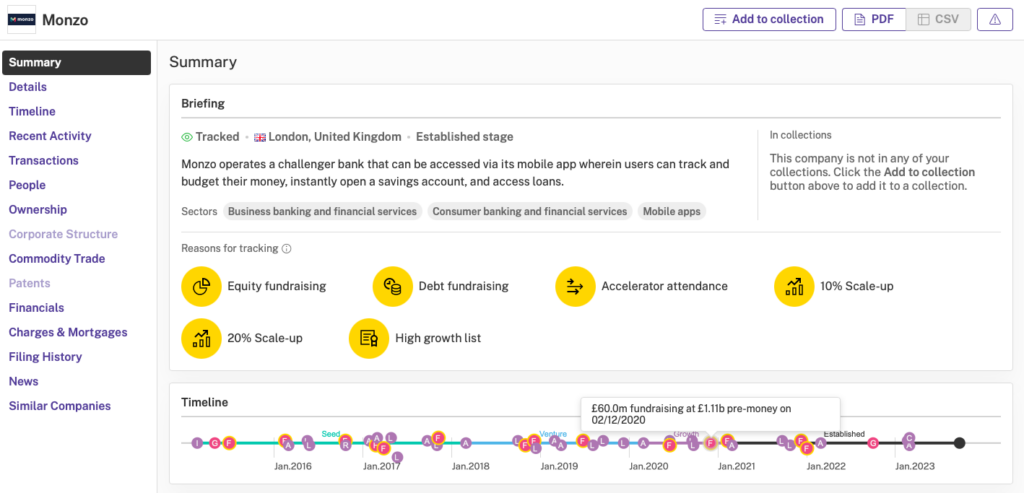Click the lone L marker below the line near Jan.2017
This screenshot has width=1024, height=493.
tap(397, 457)
